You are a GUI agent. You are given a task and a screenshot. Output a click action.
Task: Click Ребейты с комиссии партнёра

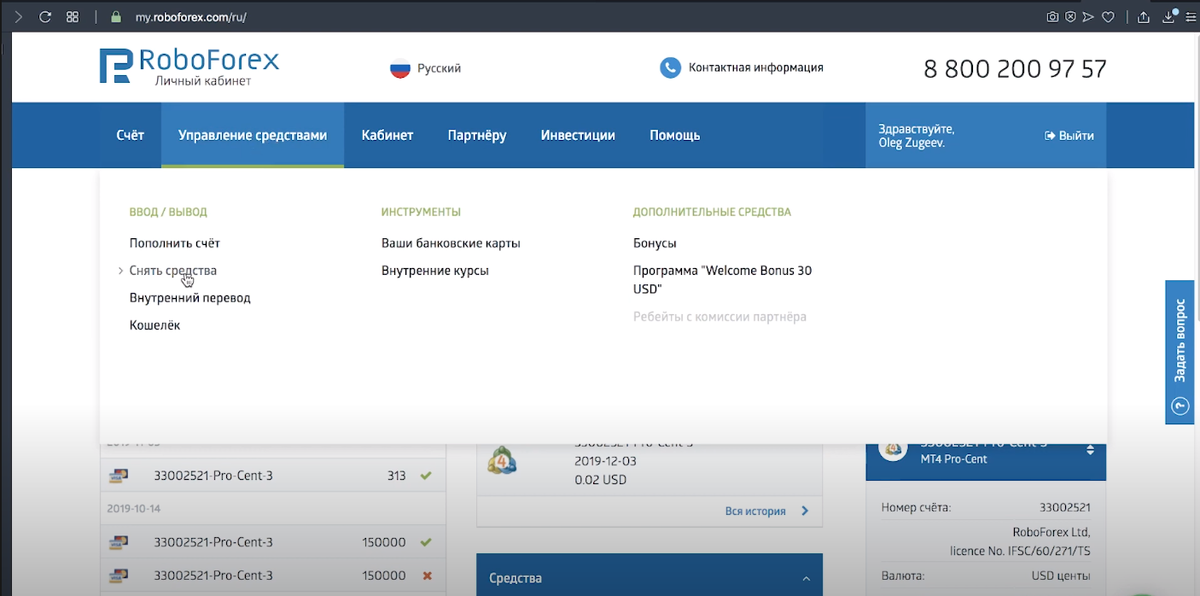(720, 317)
